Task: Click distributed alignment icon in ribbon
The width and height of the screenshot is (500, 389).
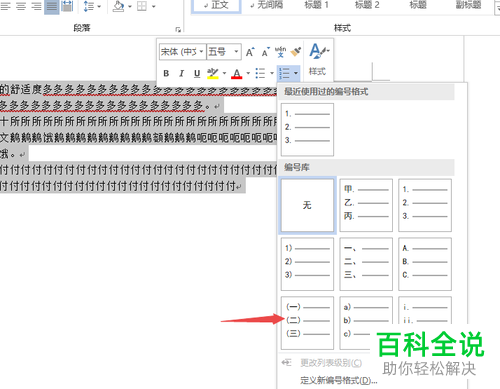Action: click(67, 6)
